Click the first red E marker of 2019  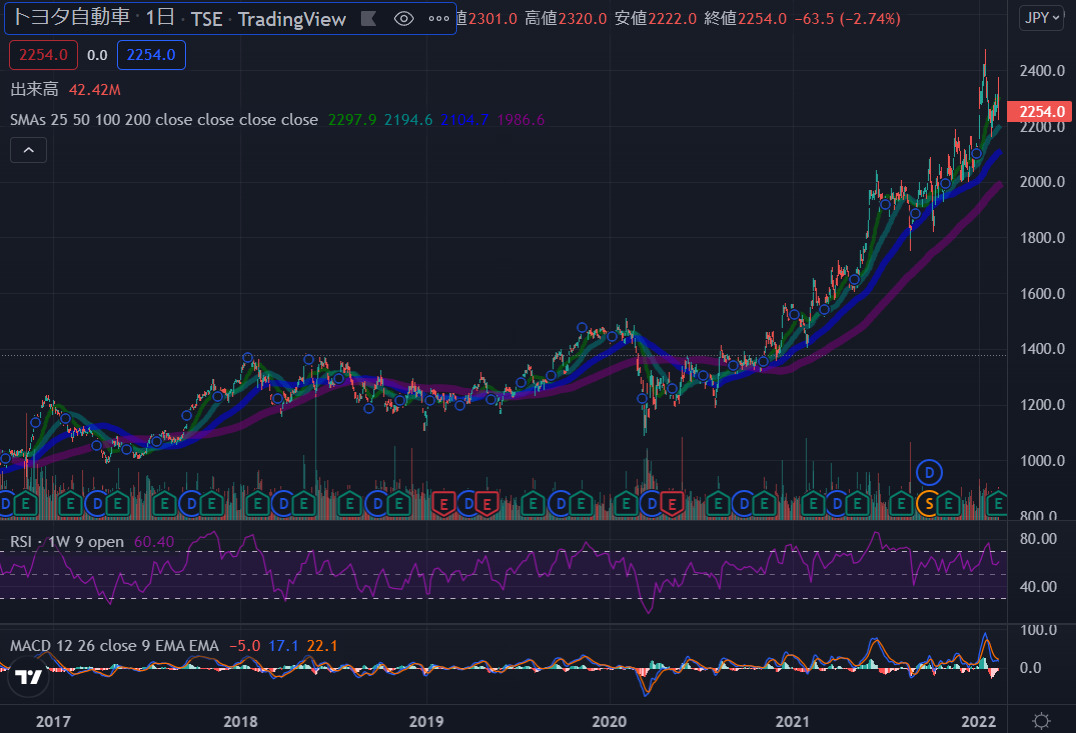point(443,504)
